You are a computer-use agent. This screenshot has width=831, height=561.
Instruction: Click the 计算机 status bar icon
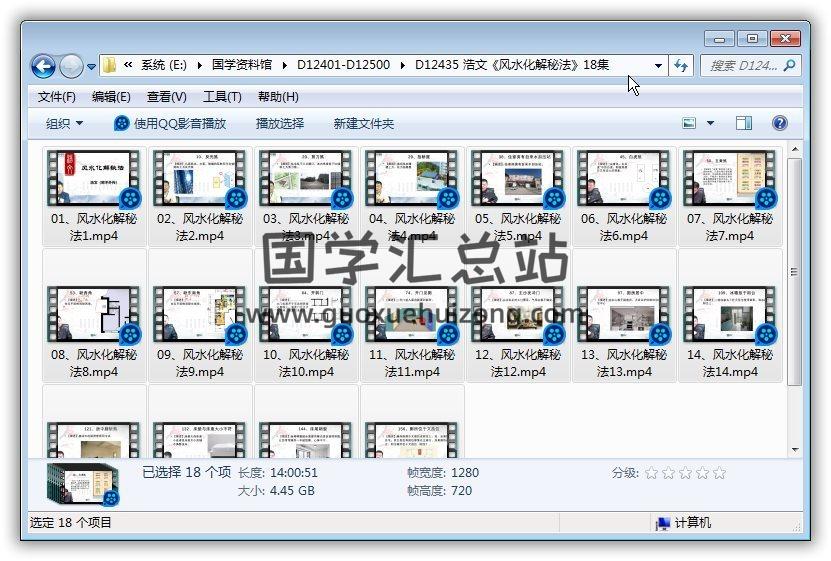coord(662,523)
